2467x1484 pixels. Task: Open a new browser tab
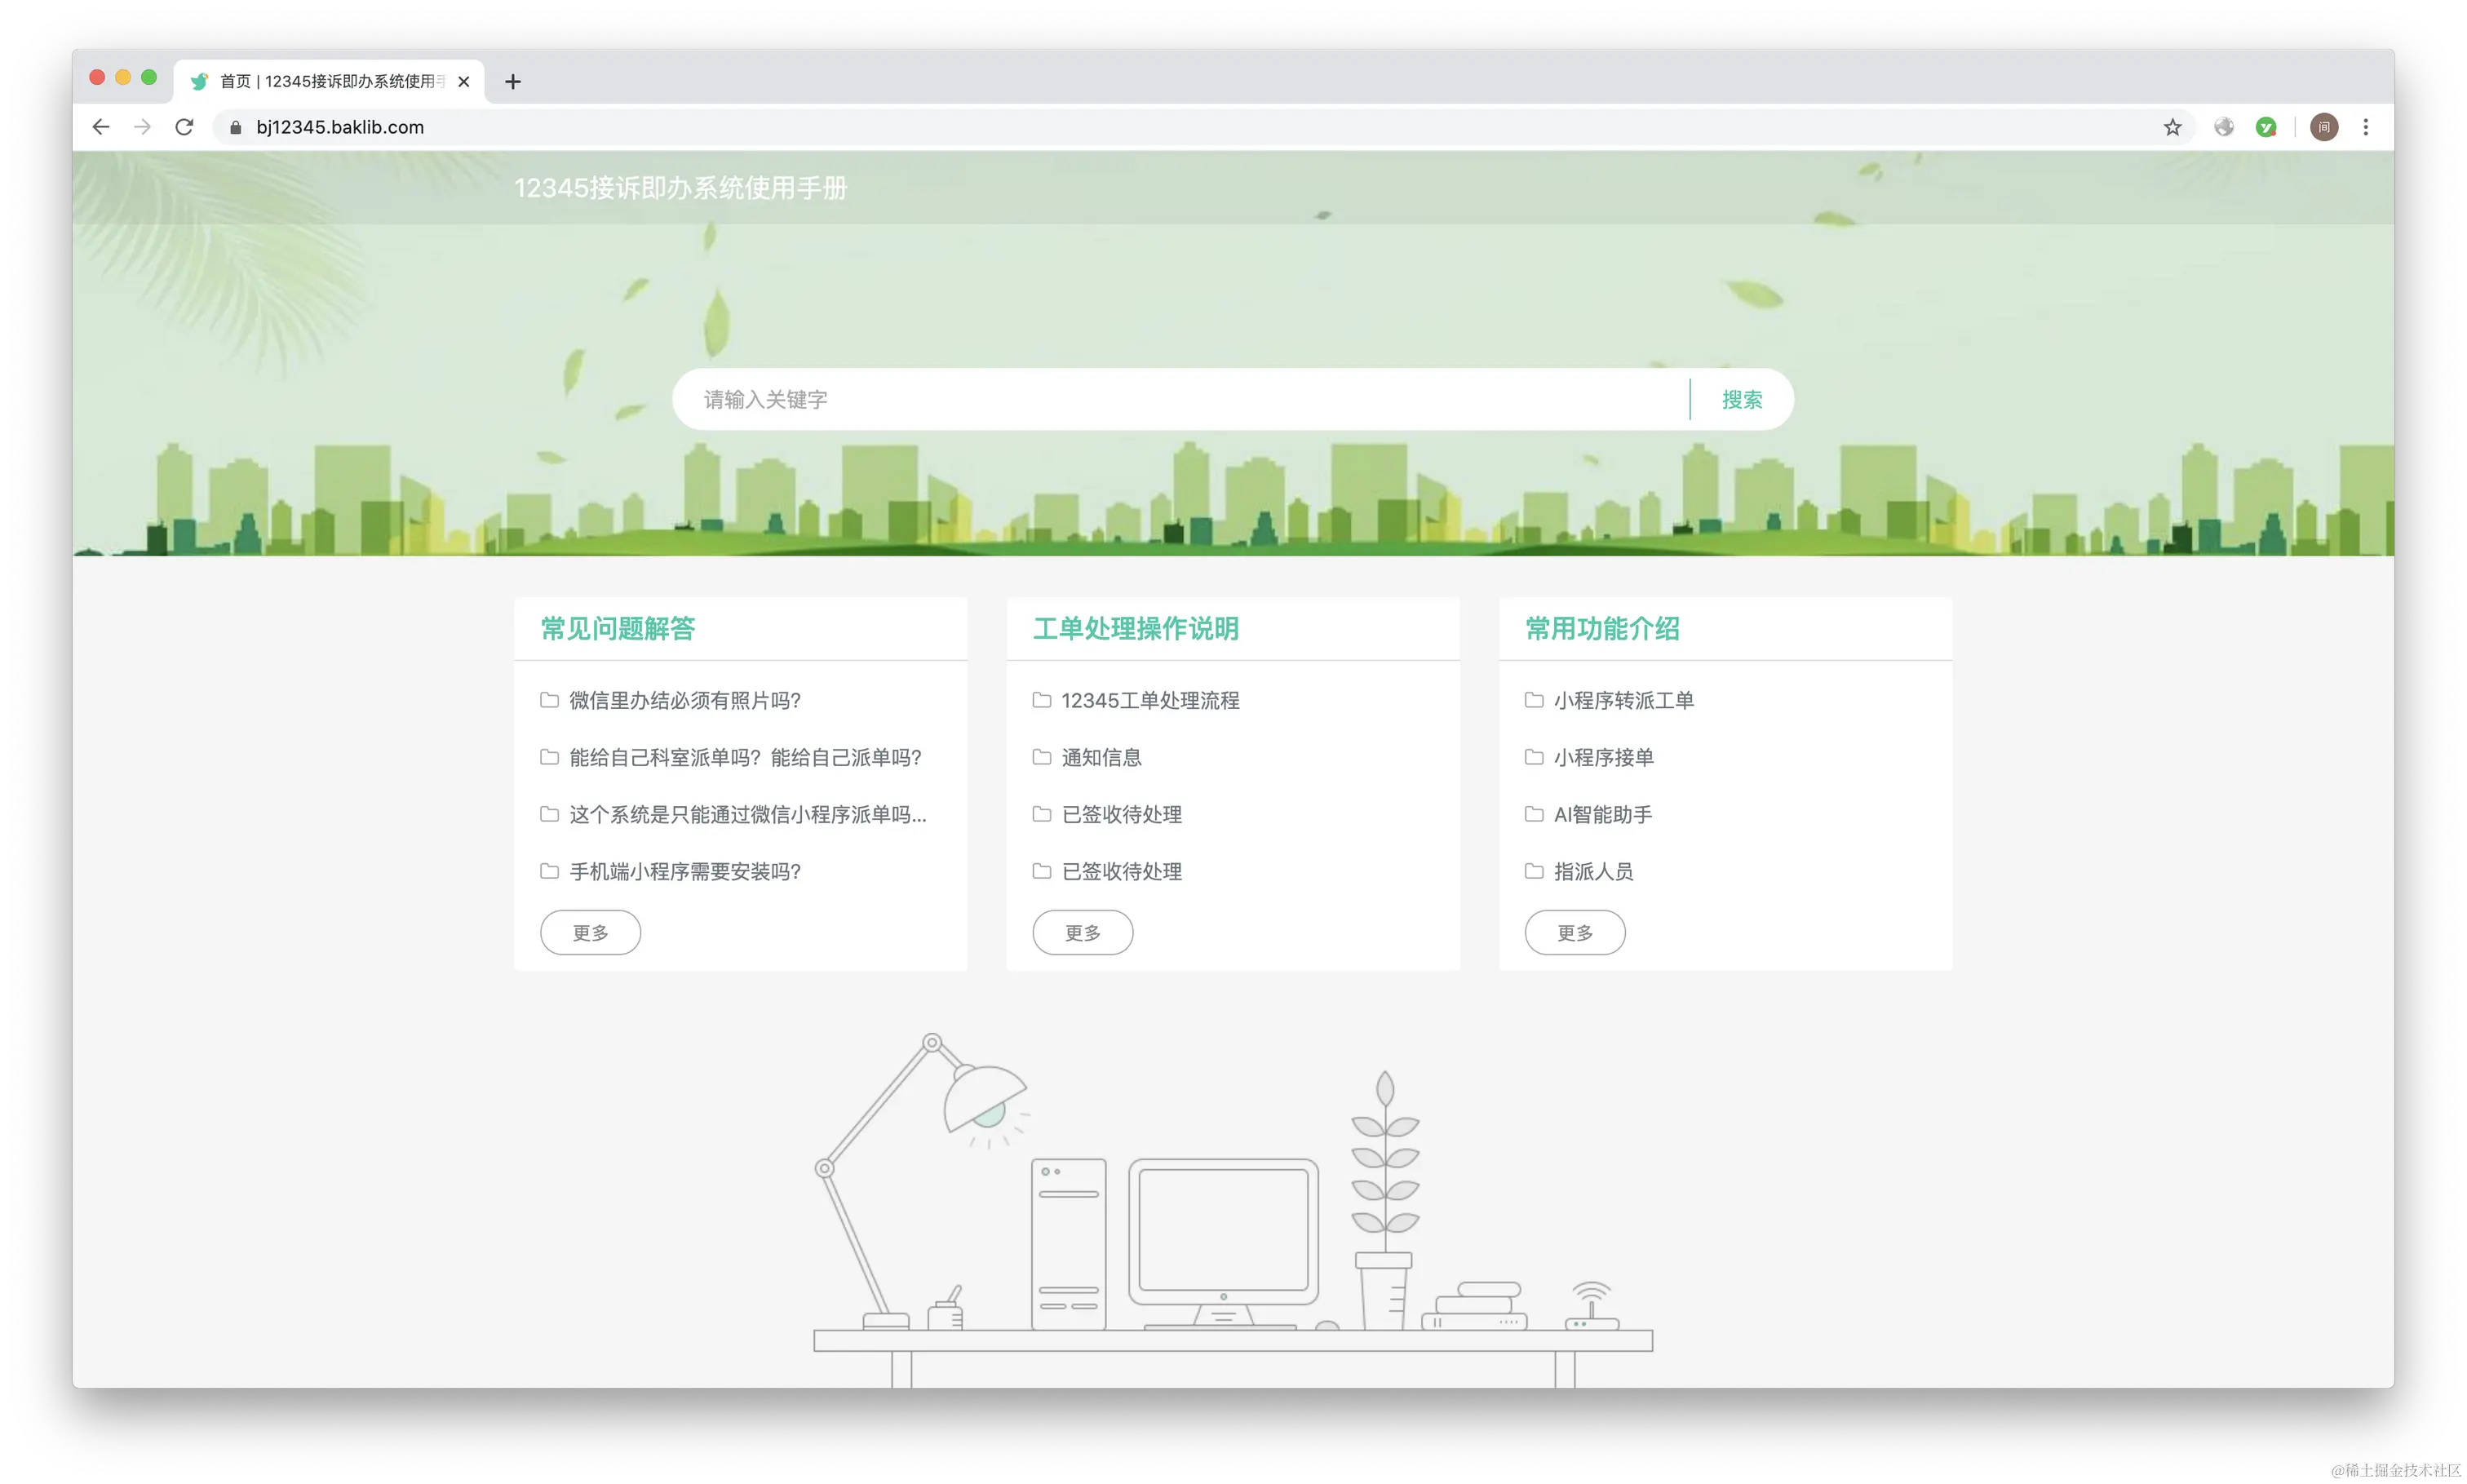coord(513,82)
